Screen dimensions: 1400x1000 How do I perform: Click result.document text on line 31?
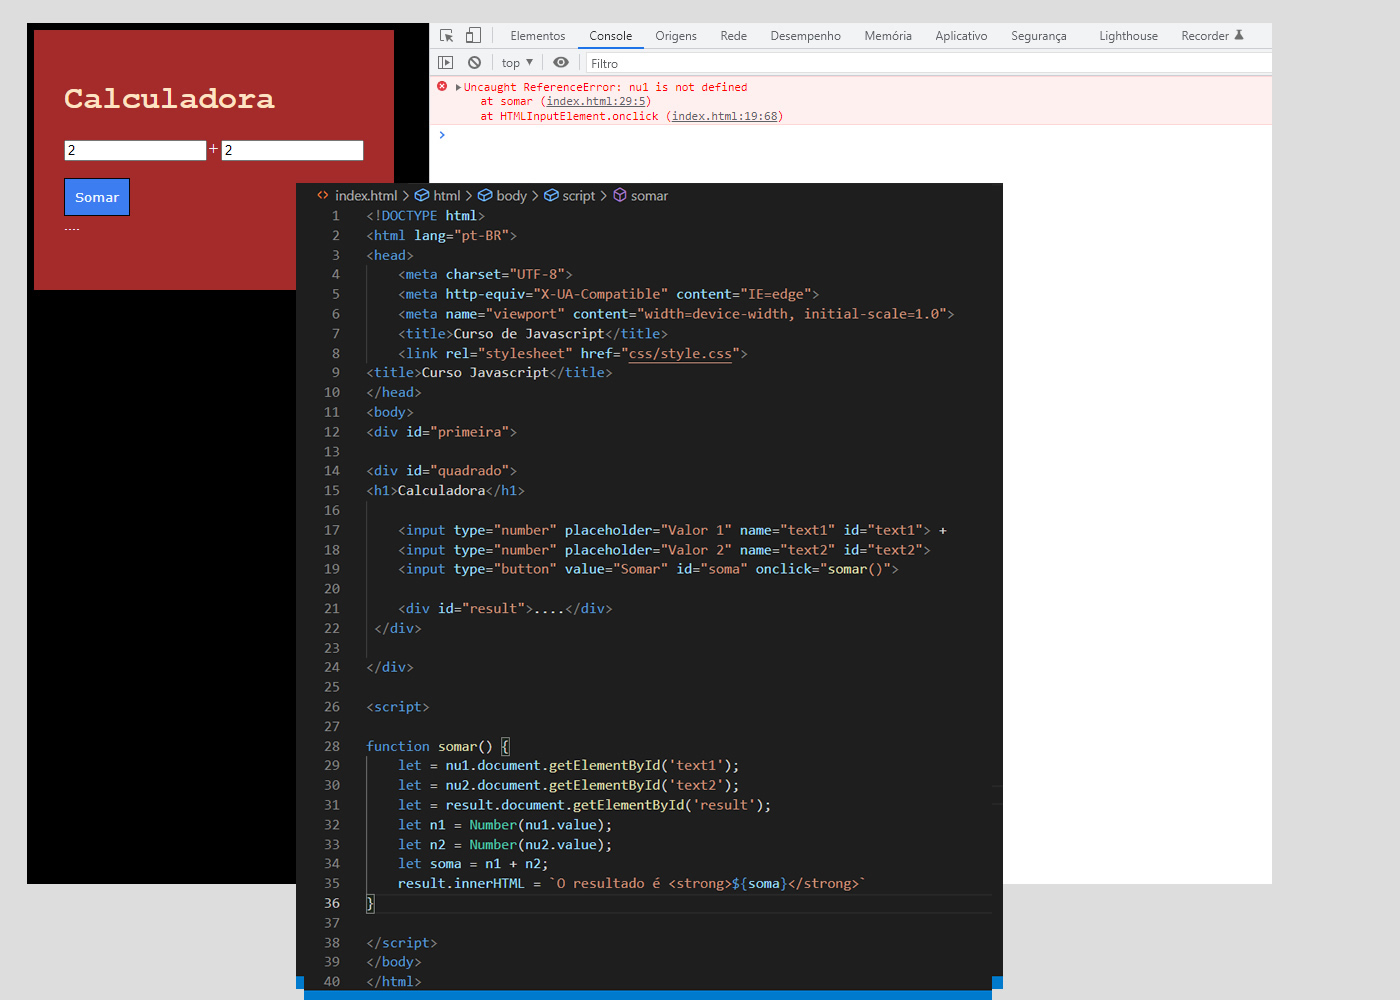(x=505, y=805)
